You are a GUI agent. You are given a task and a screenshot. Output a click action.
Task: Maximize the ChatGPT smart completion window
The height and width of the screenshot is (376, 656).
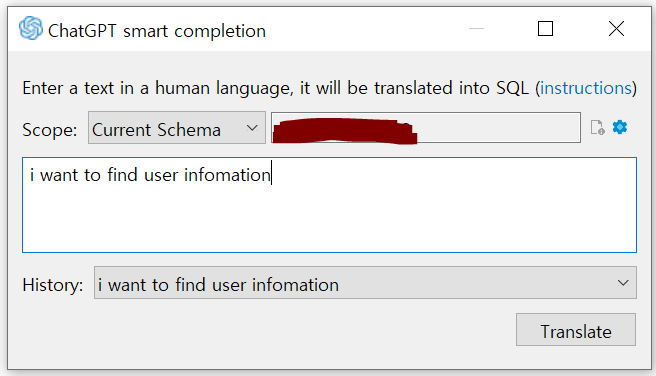pos(545,29)
